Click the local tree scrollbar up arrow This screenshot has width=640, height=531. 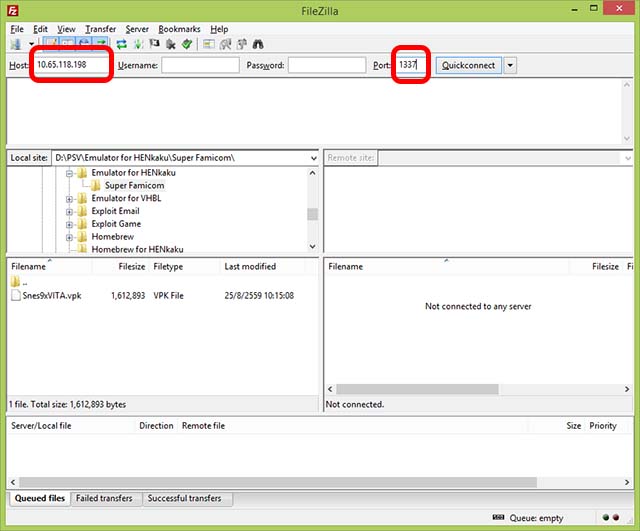(313, 173)
